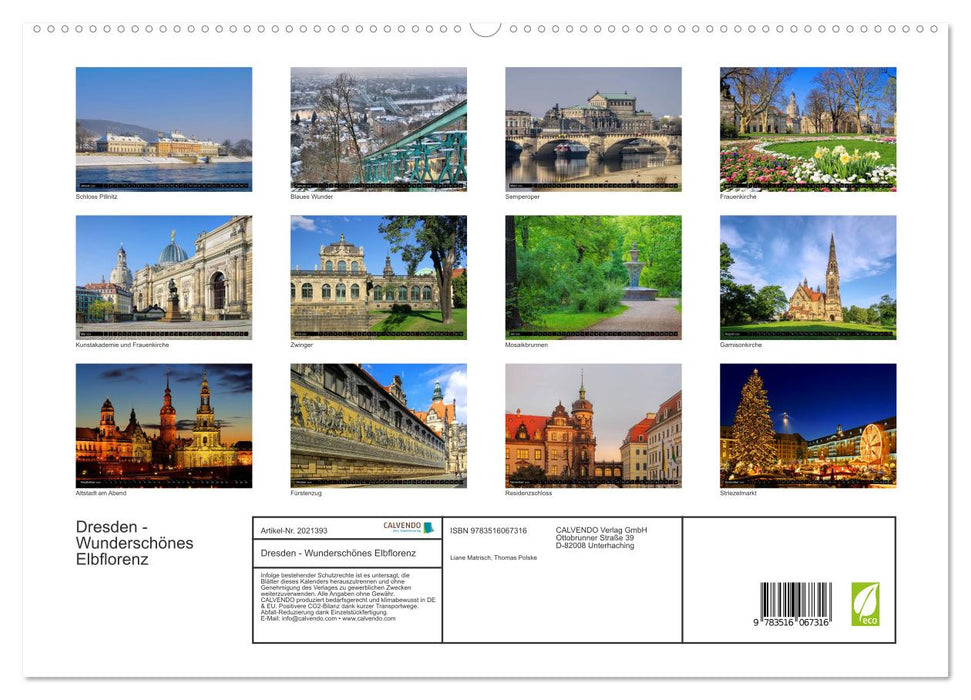Click the info@calvendo.com email line
Image resolution: width=971 pixels, height=700 pixels.
[x=328, y=618]
